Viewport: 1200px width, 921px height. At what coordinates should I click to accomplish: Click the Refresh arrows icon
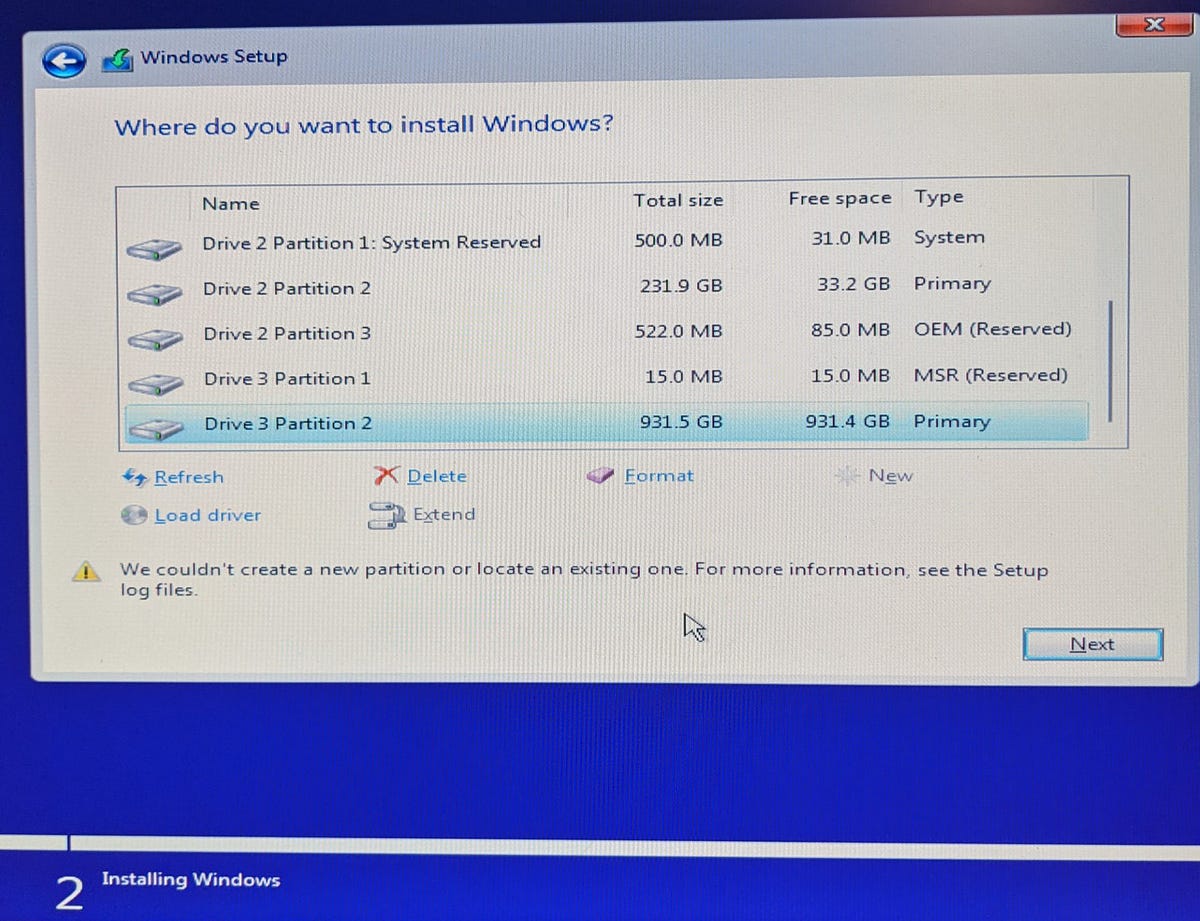coord(135,477)
